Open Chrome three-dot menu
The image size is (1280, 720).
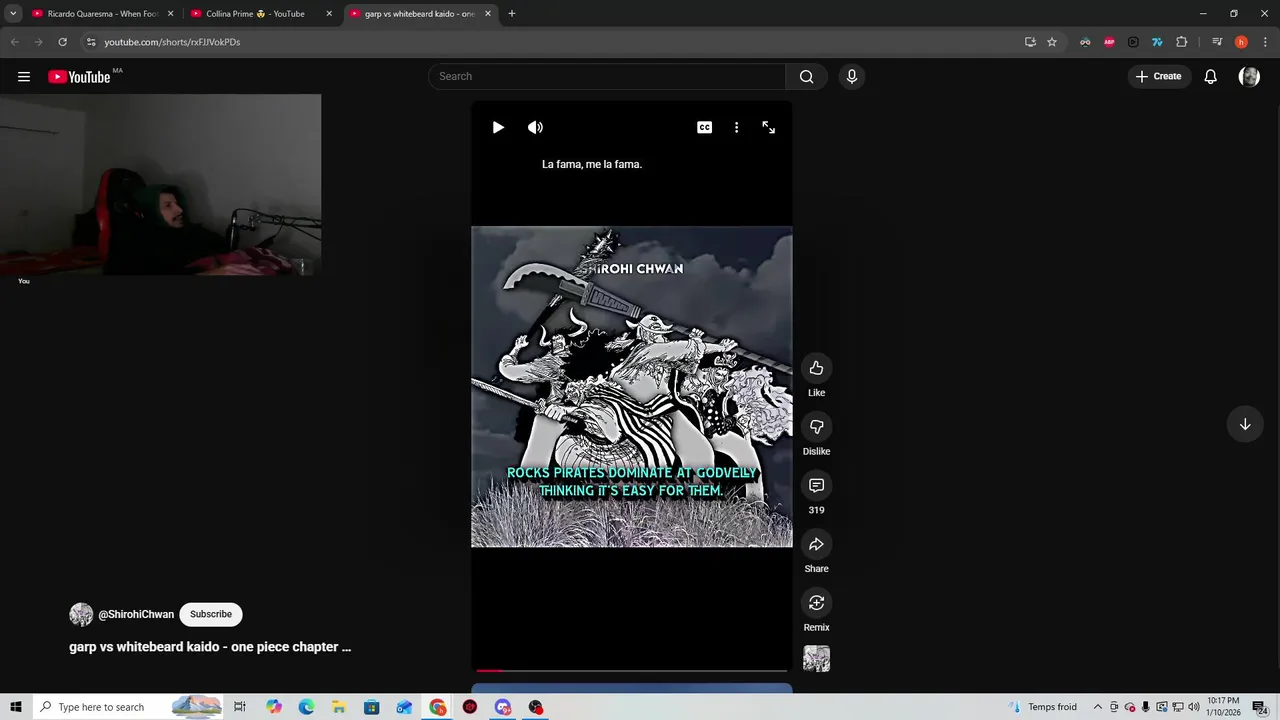(x=1265, y=42)
